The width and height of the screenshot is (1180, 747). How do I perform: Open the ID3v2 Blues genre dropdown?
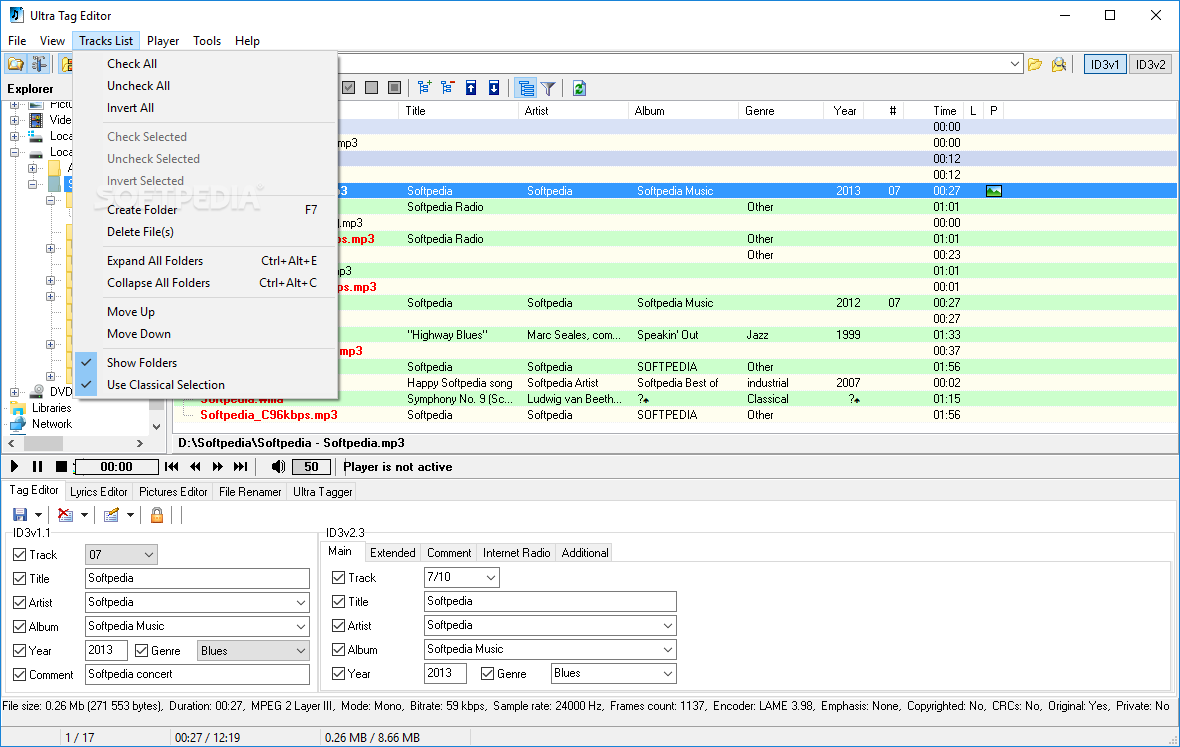[668, 674]
